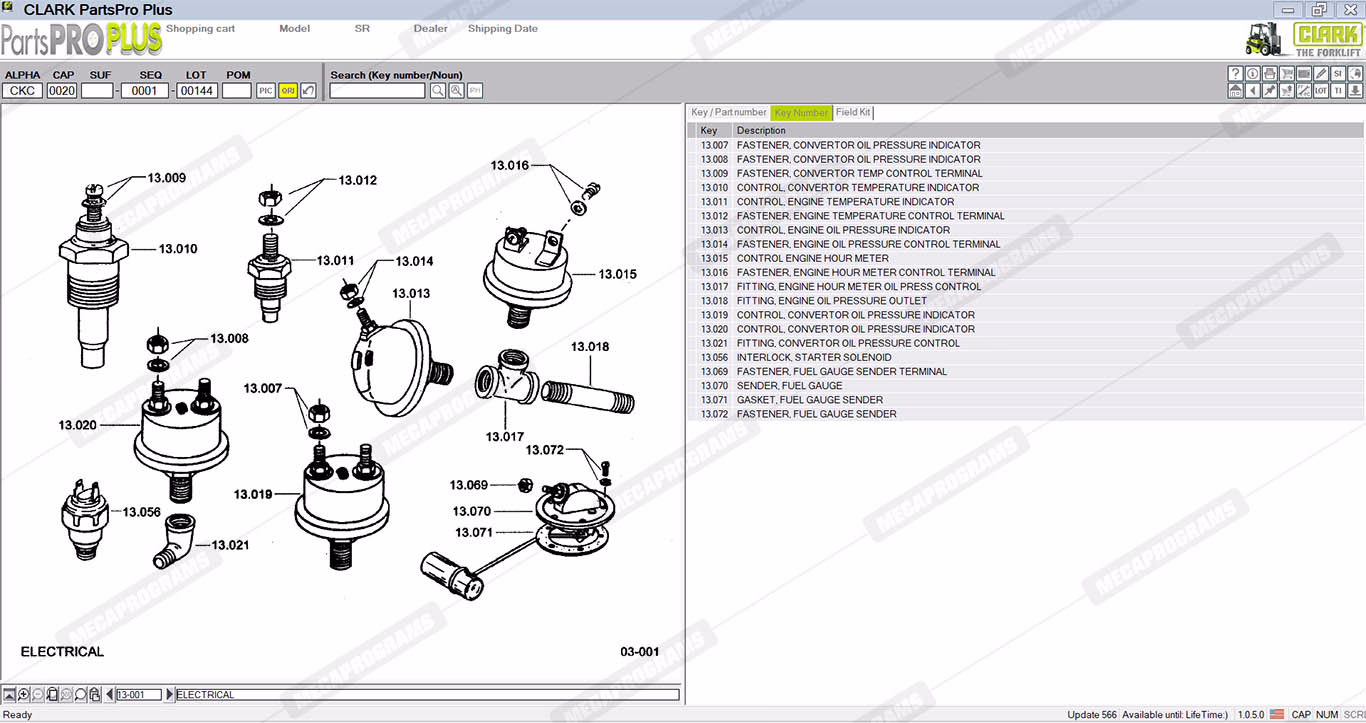The image size is (1366, 723).
Task: Select row 13.015 CONTROL ENGINE HOUR METER
Action: click(x=812, y=258)
